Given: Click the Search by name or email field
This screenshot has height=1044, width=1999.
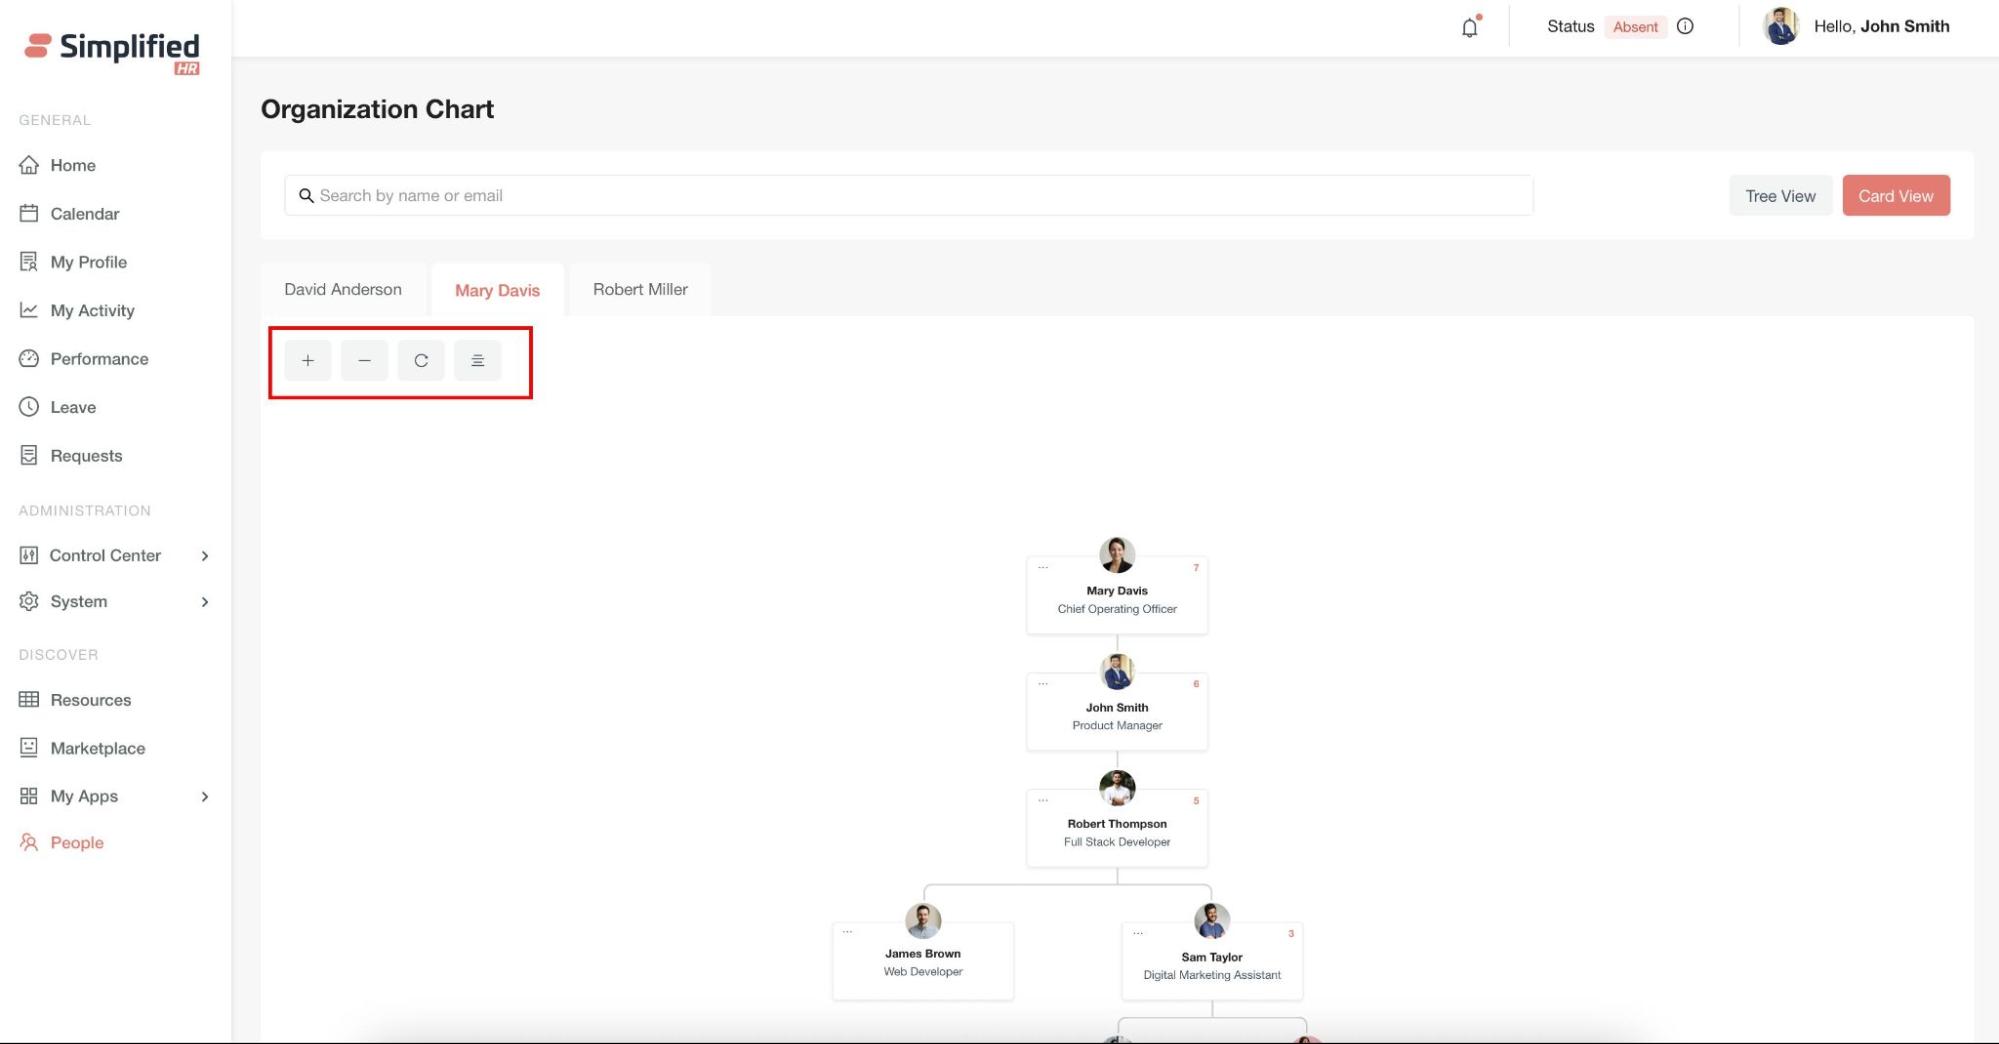Looking at the screenshot, I should (908, 196).
